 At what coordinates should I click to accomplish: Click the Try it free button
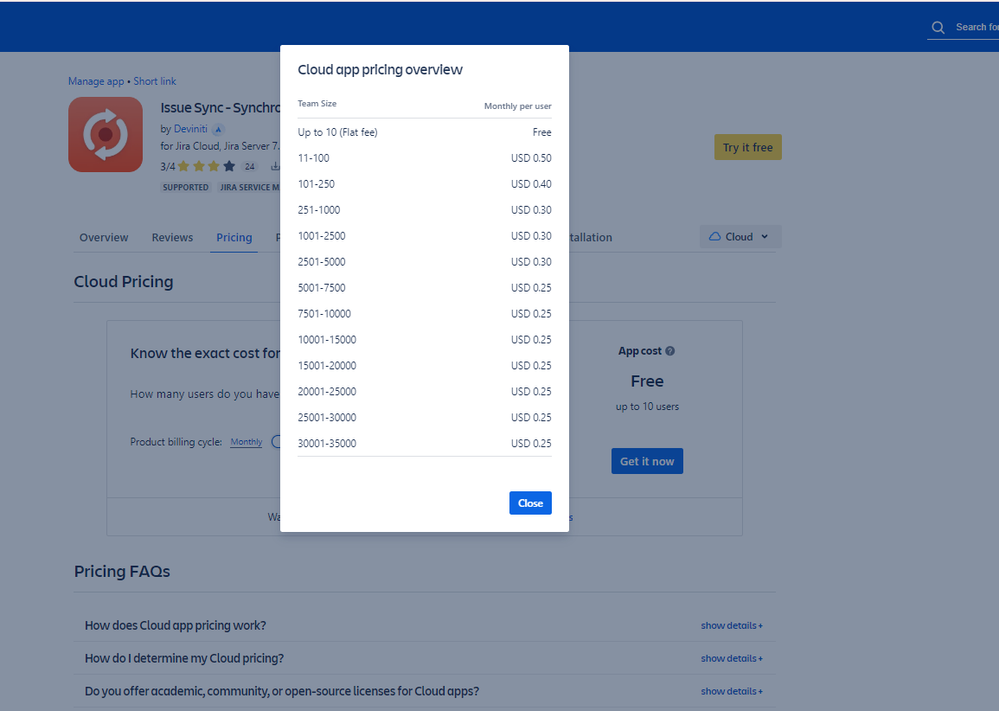pos(747,147)
